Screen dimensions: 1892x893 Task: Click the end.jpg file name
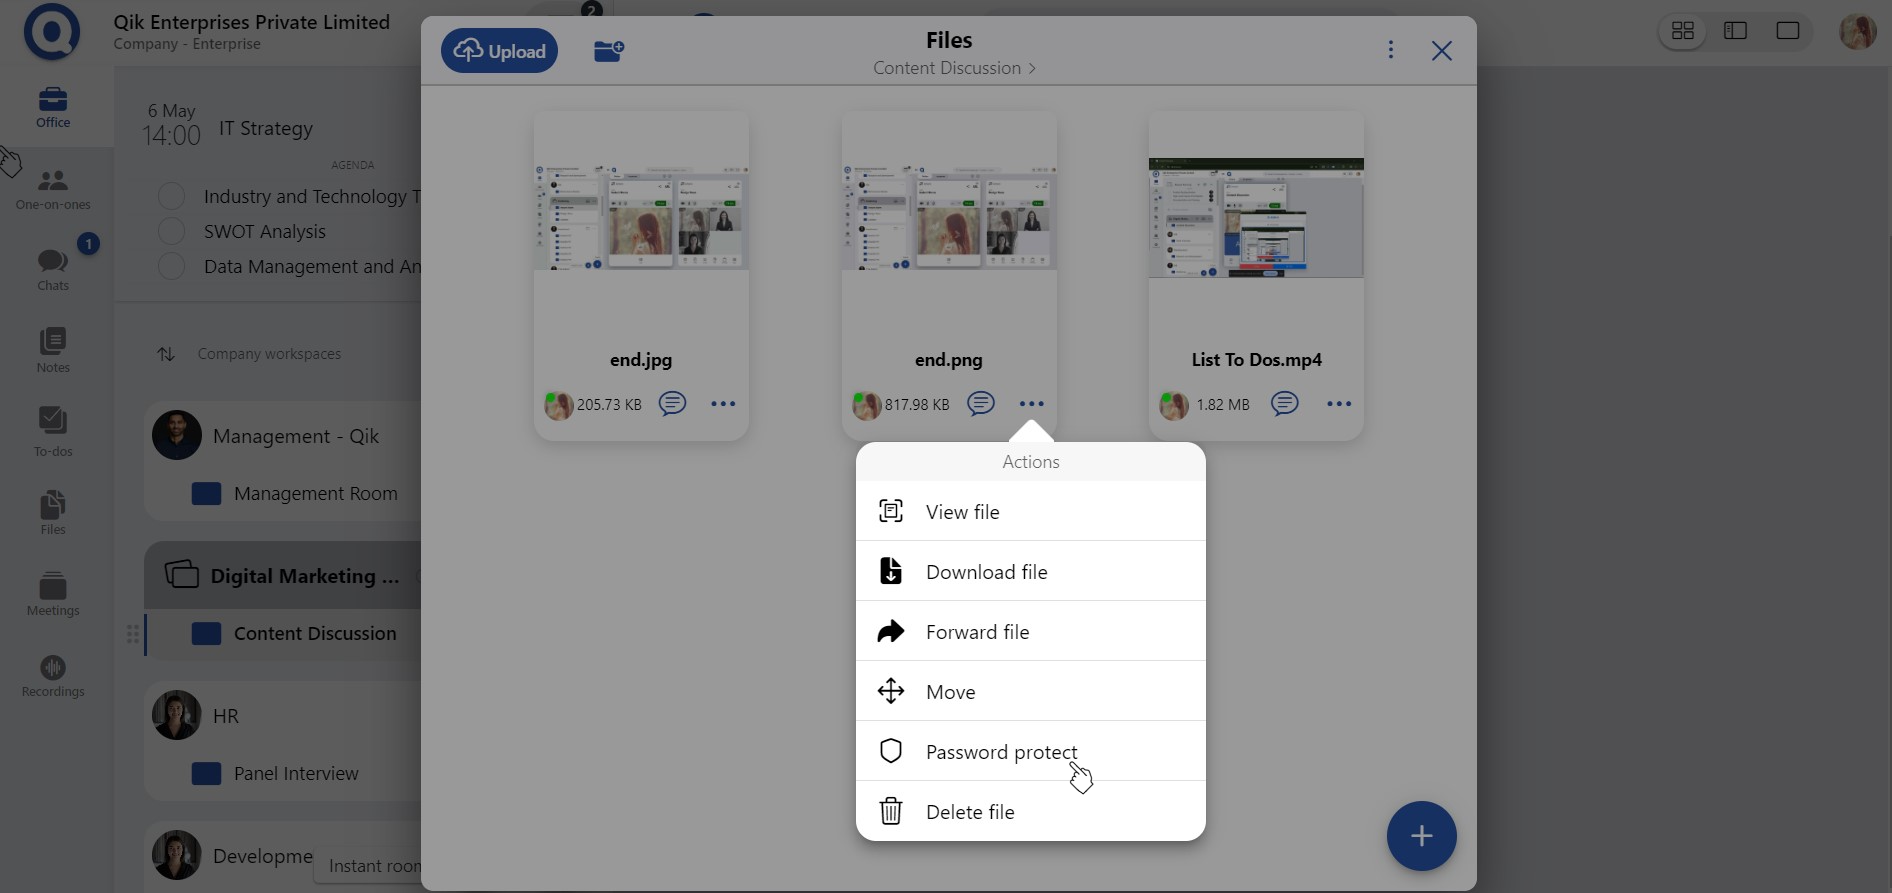[x=641, y=359]
